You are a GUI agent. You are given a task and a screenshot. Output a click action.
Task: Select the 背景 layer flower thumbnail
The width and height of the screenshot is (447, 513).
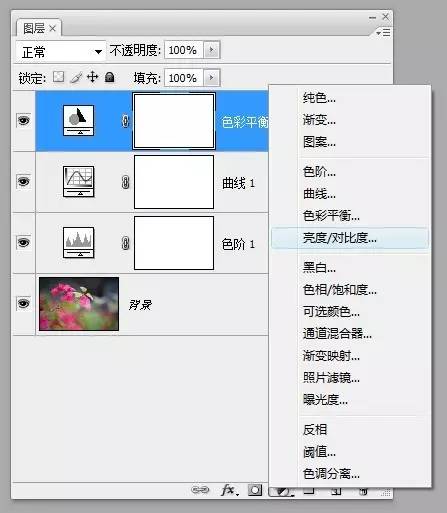(79, 304)
